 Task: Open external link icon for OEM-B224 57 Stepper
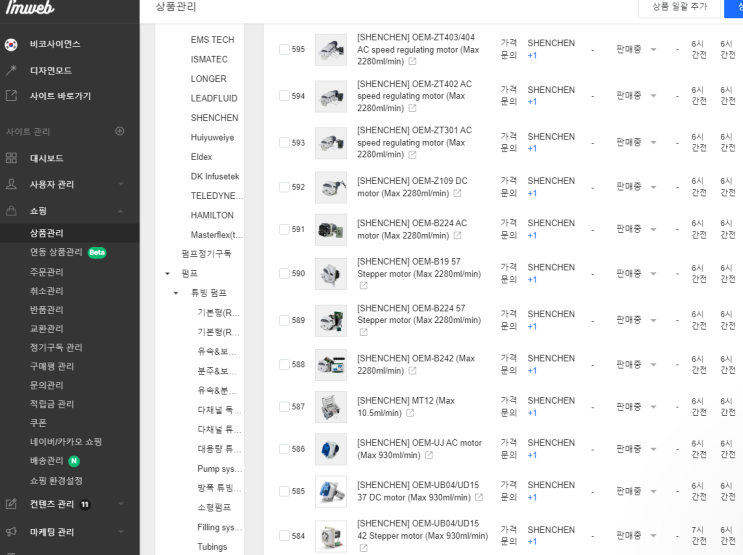pyautogui.click(x=363, y=332)
